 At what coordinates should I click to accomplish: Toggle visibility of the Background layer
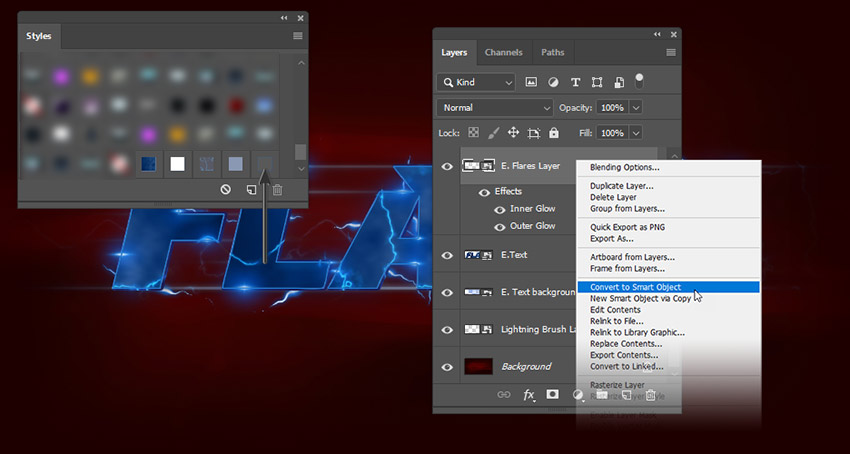[x=447, y=367]
